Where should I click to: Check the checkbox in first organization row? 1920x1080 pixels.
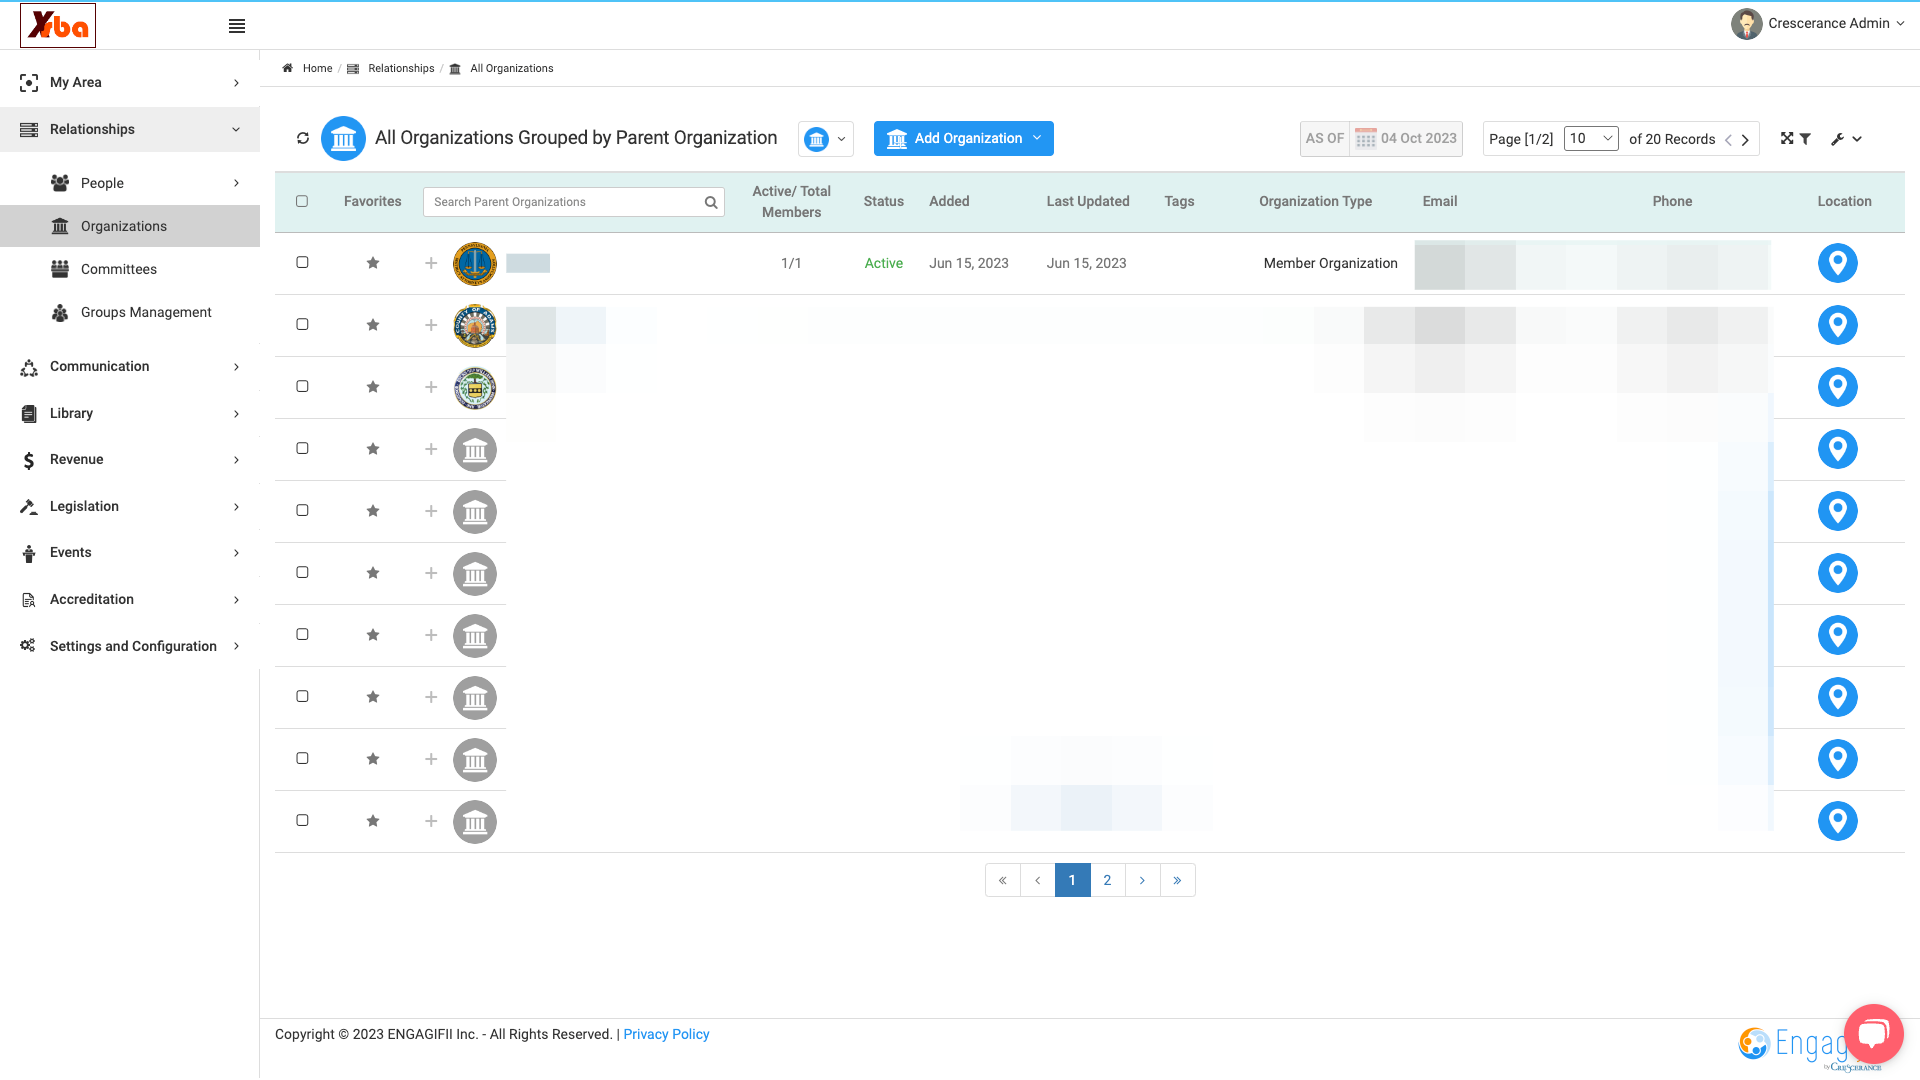302,262
